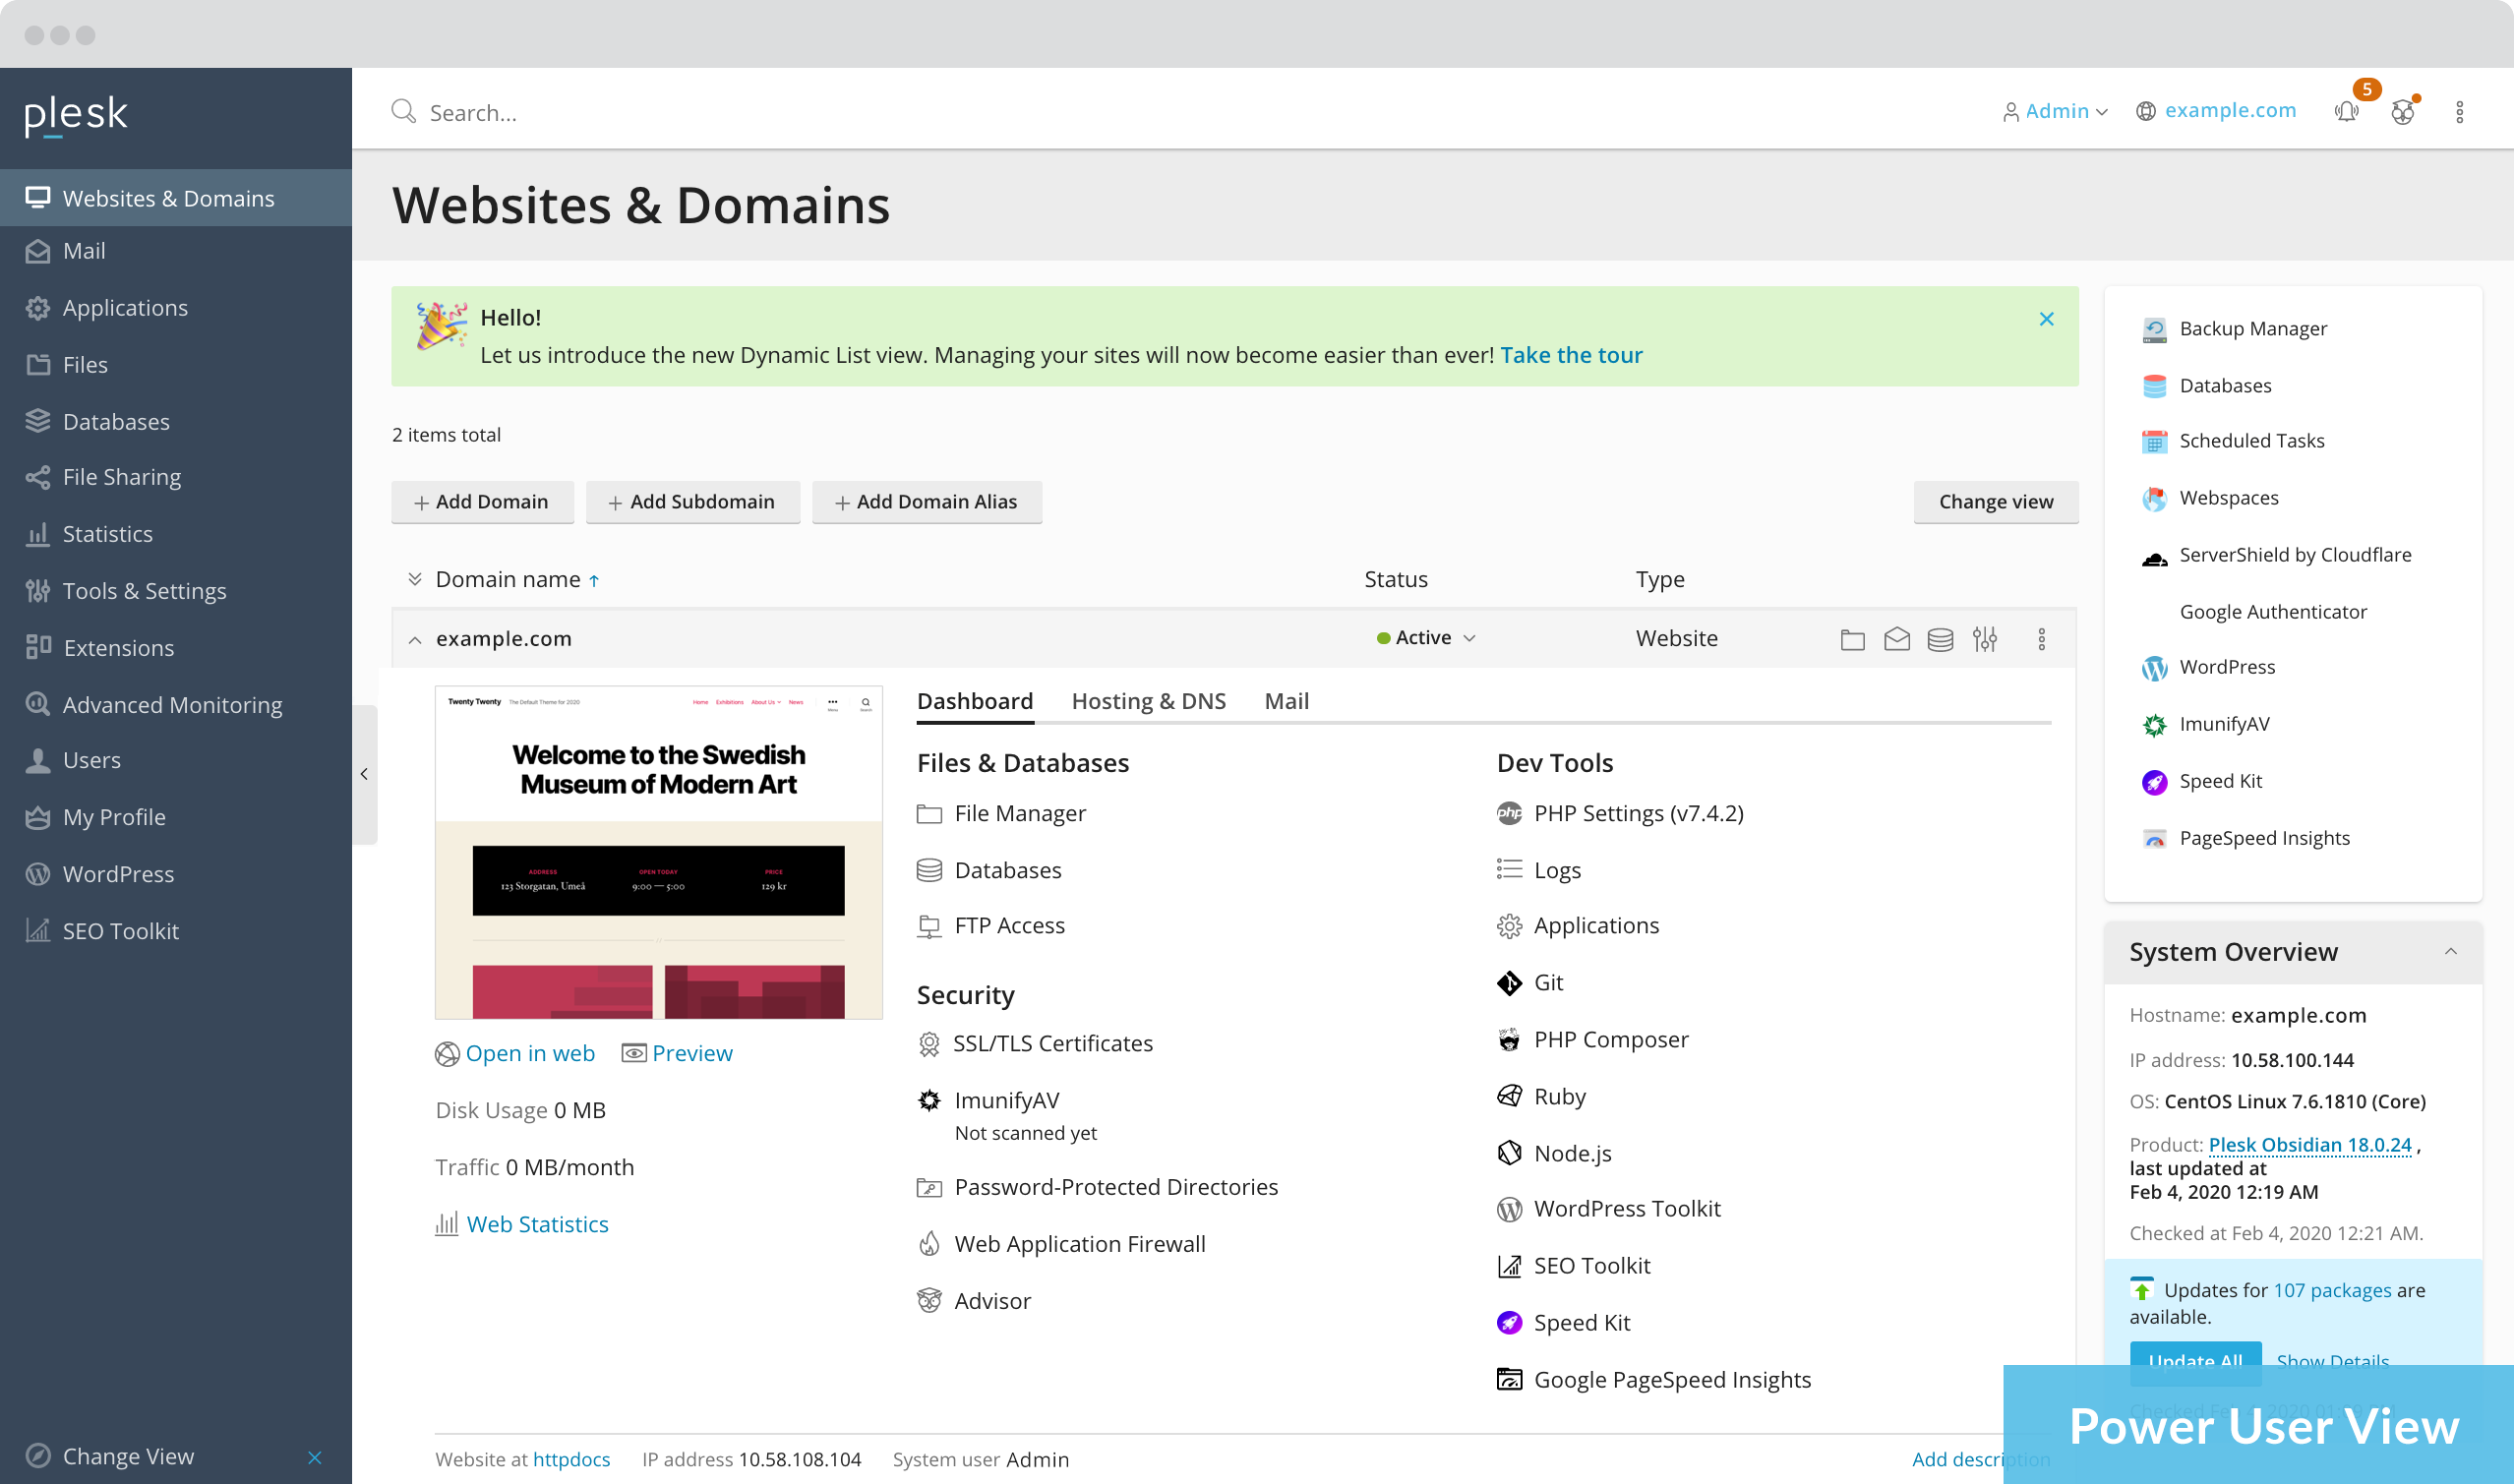Click the Search input field
The width and height of the screenshot is (2514, 1484).
(x=473, y=112)
